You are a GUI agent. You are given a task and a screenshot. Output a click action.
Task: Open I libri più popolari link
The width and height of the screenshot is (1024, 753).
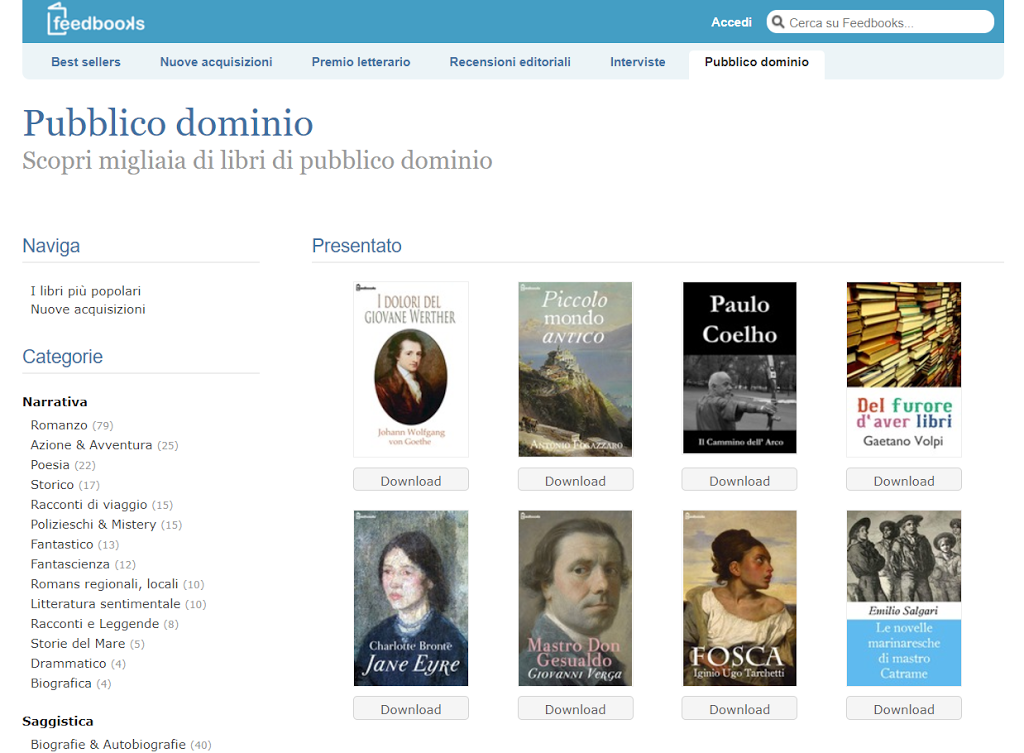tap(86, 291)
